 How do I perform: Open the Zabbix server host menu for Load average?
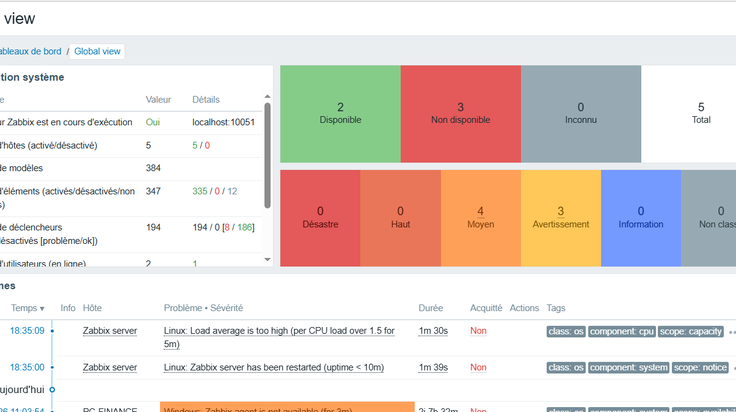(110, 330)
